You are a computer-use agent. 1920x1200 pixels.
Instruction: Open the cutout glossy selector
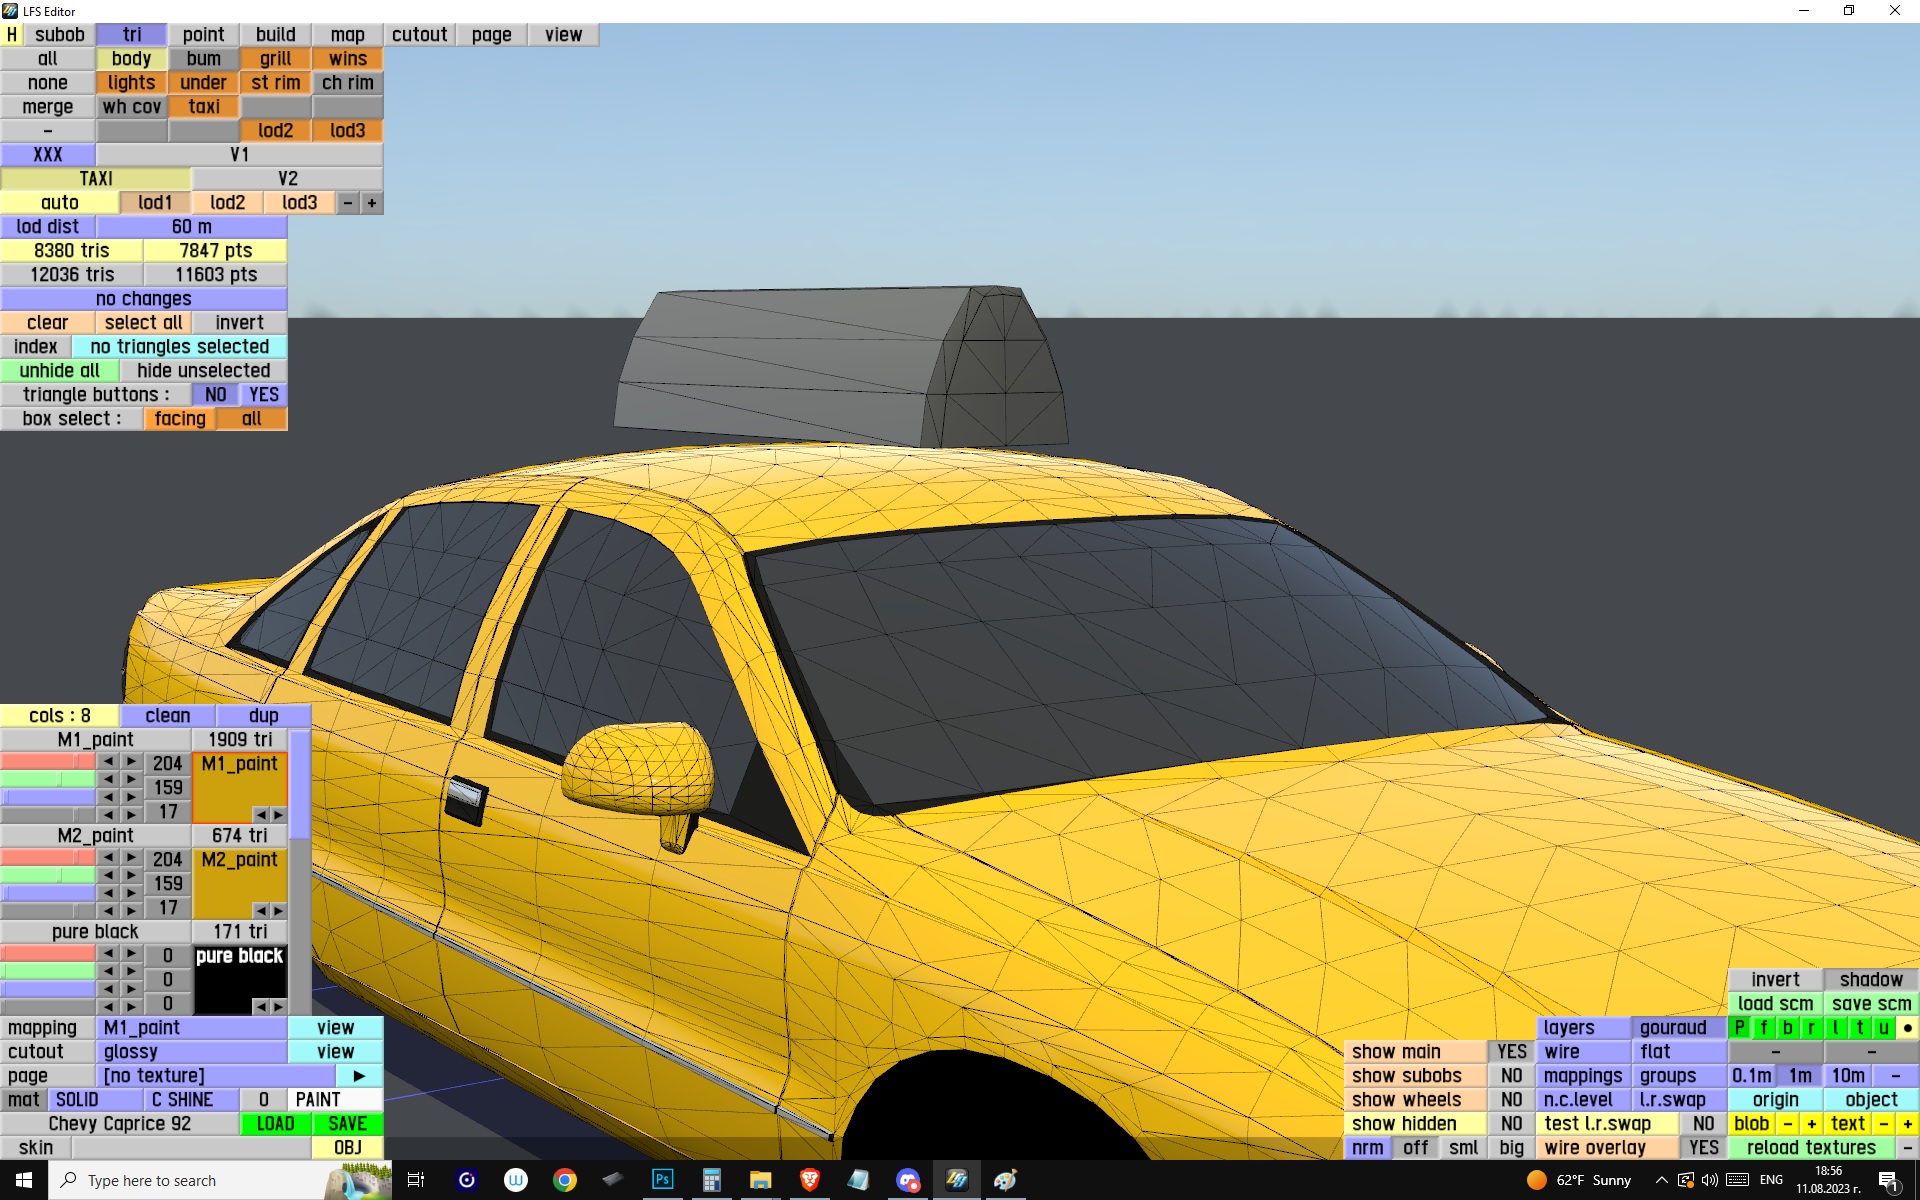(x=191, y=1052)
